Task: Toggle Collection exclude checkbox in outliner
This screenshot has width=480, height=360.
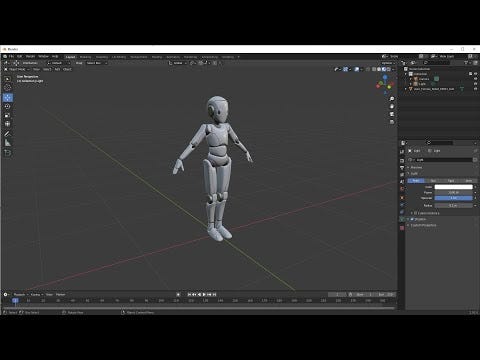Action: (x=470, y=74)
